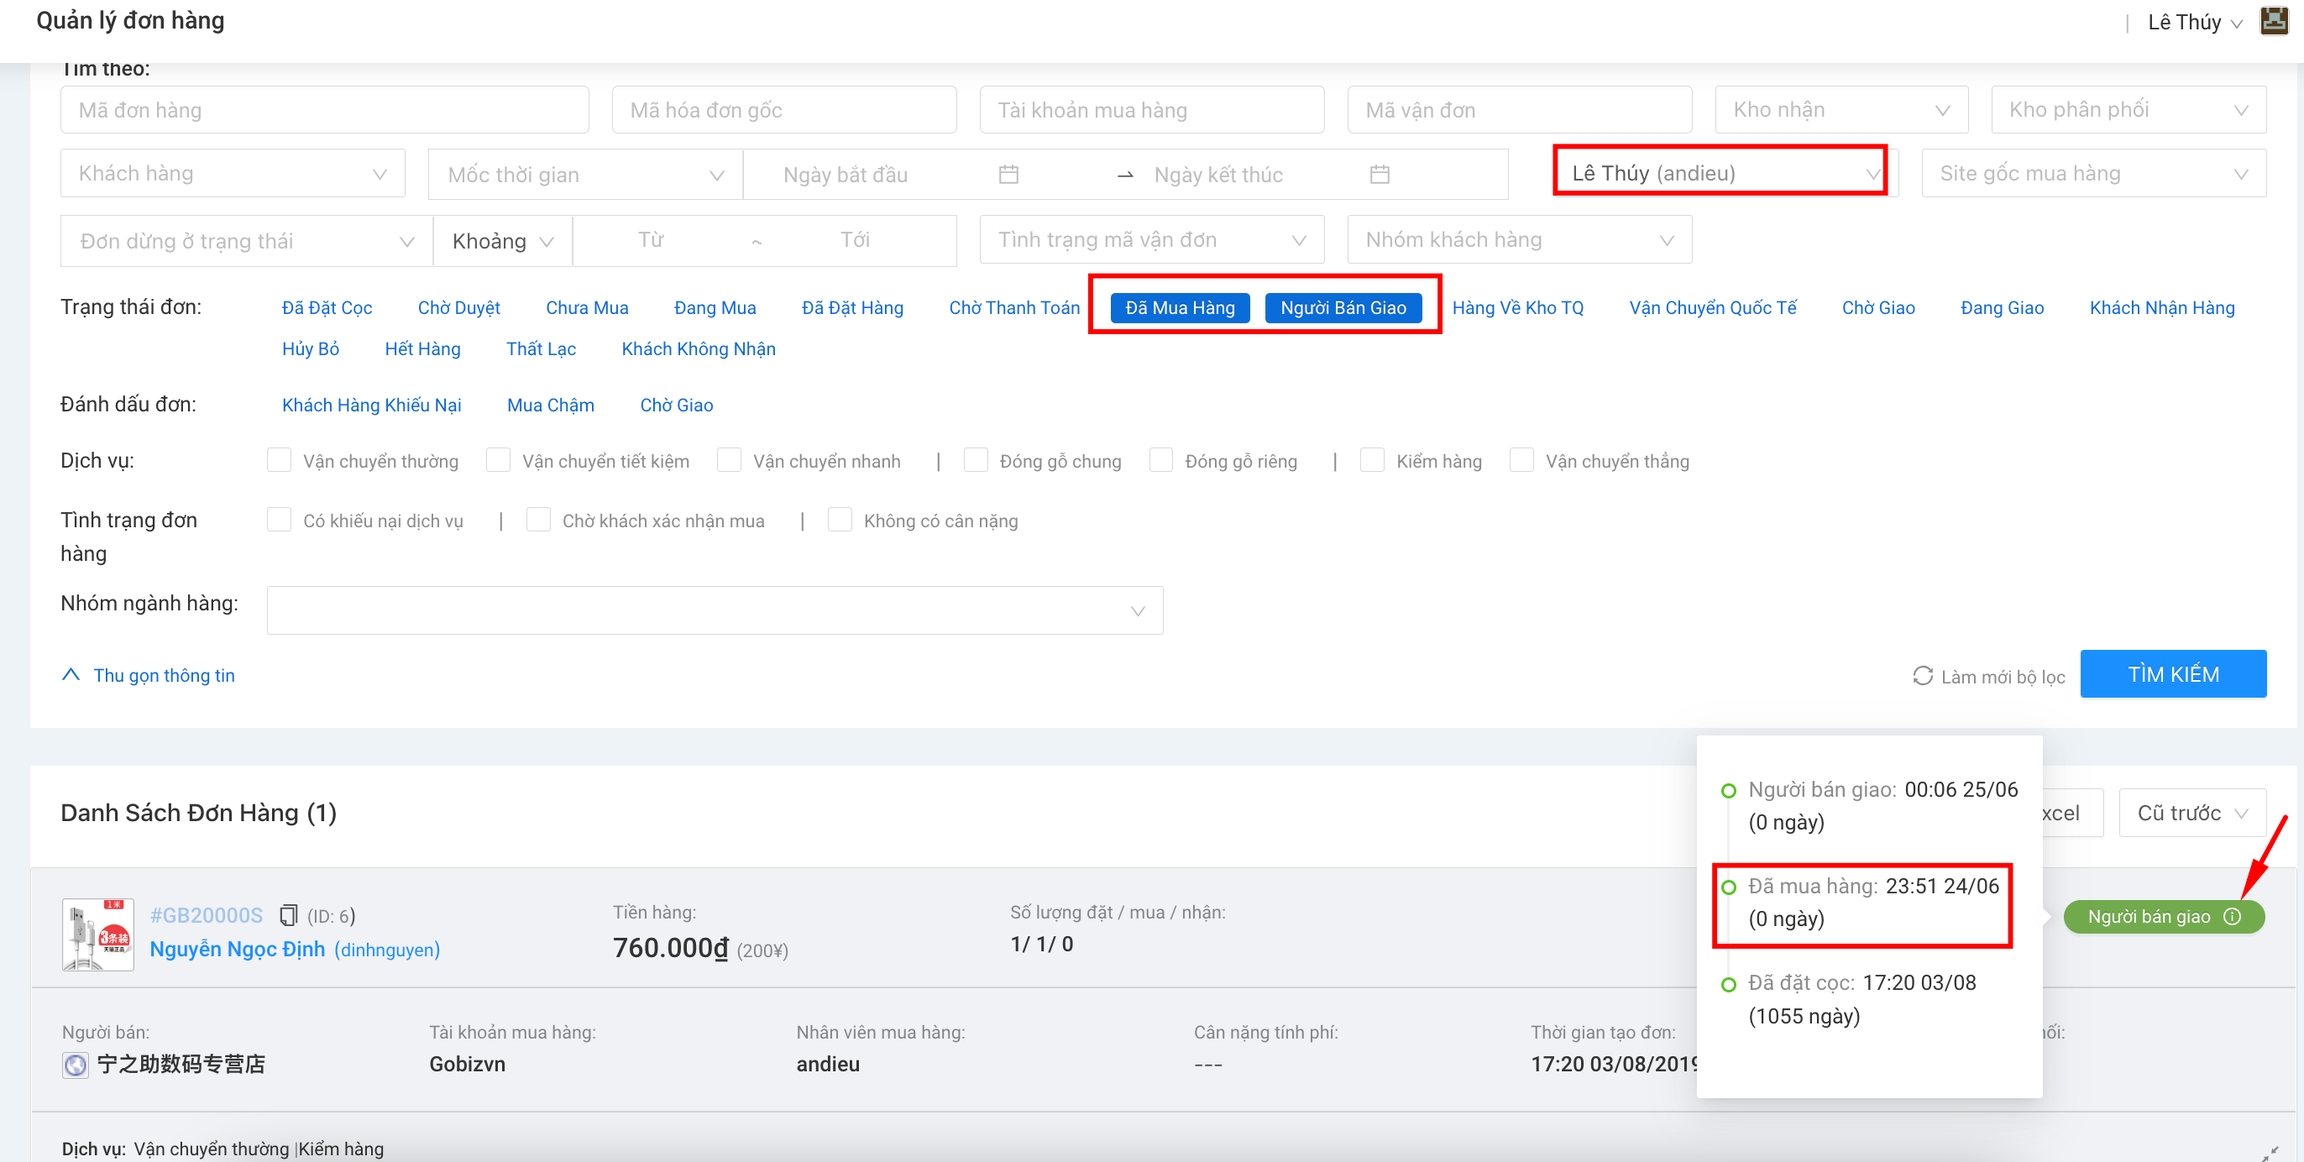Click the refresh filter icon
The image size is (2304, 1162).
coord(1922,676)
